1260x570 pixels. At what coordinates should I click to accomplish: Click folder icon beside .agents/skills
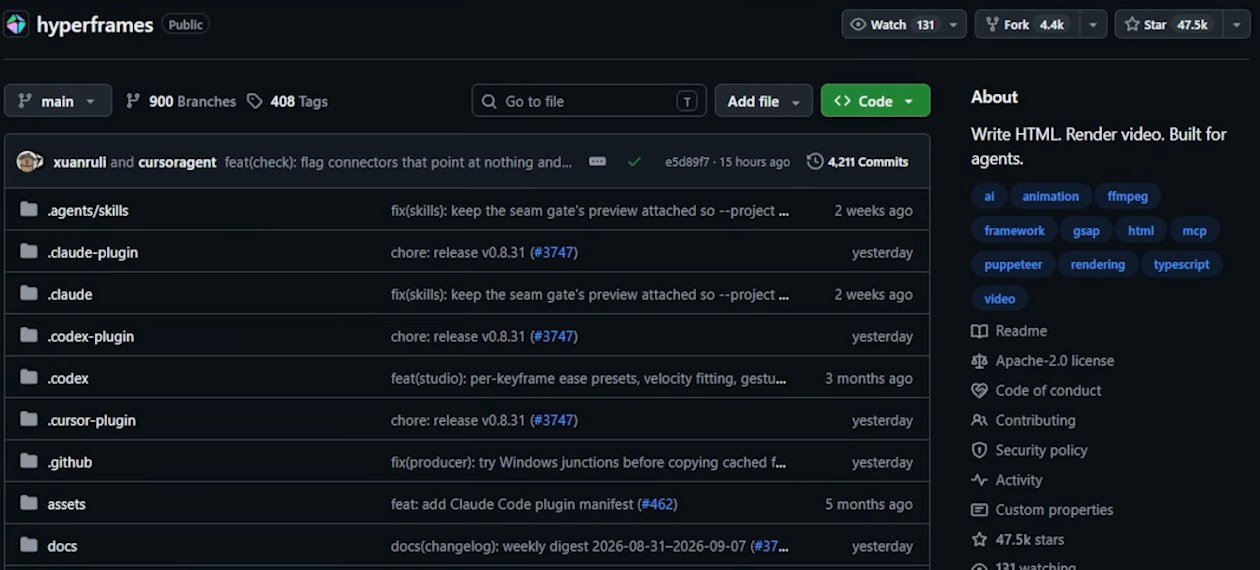pyautogui.click(x=28, y=210)
